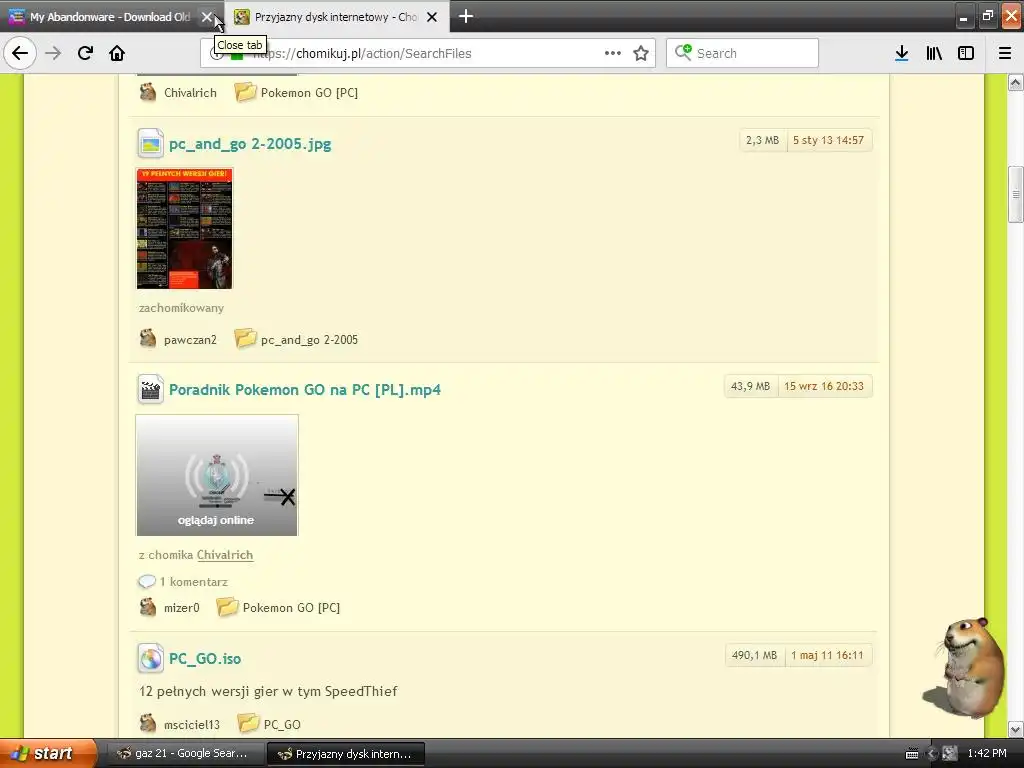Click the scrollbar up arrow
The height and width of the screenshot is (768, 1024).
click(x=1016, y=83)
